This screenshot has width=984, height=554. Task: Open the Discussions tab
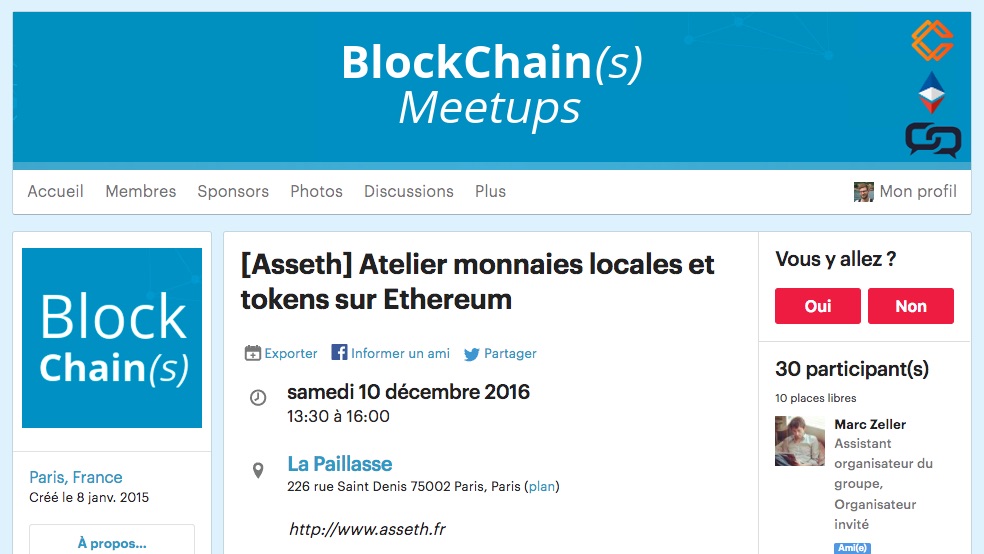[x=409, y=191]
